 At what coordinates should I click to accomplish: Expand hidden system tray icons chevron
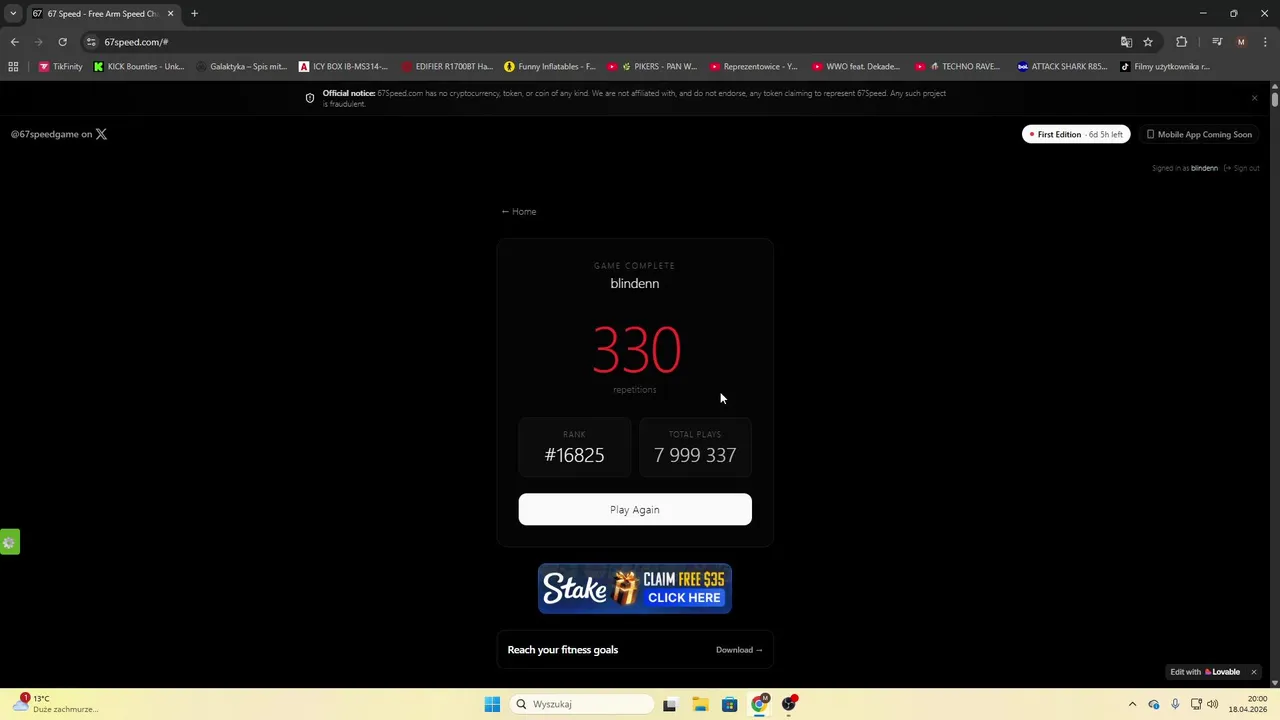pos(1132,704)
